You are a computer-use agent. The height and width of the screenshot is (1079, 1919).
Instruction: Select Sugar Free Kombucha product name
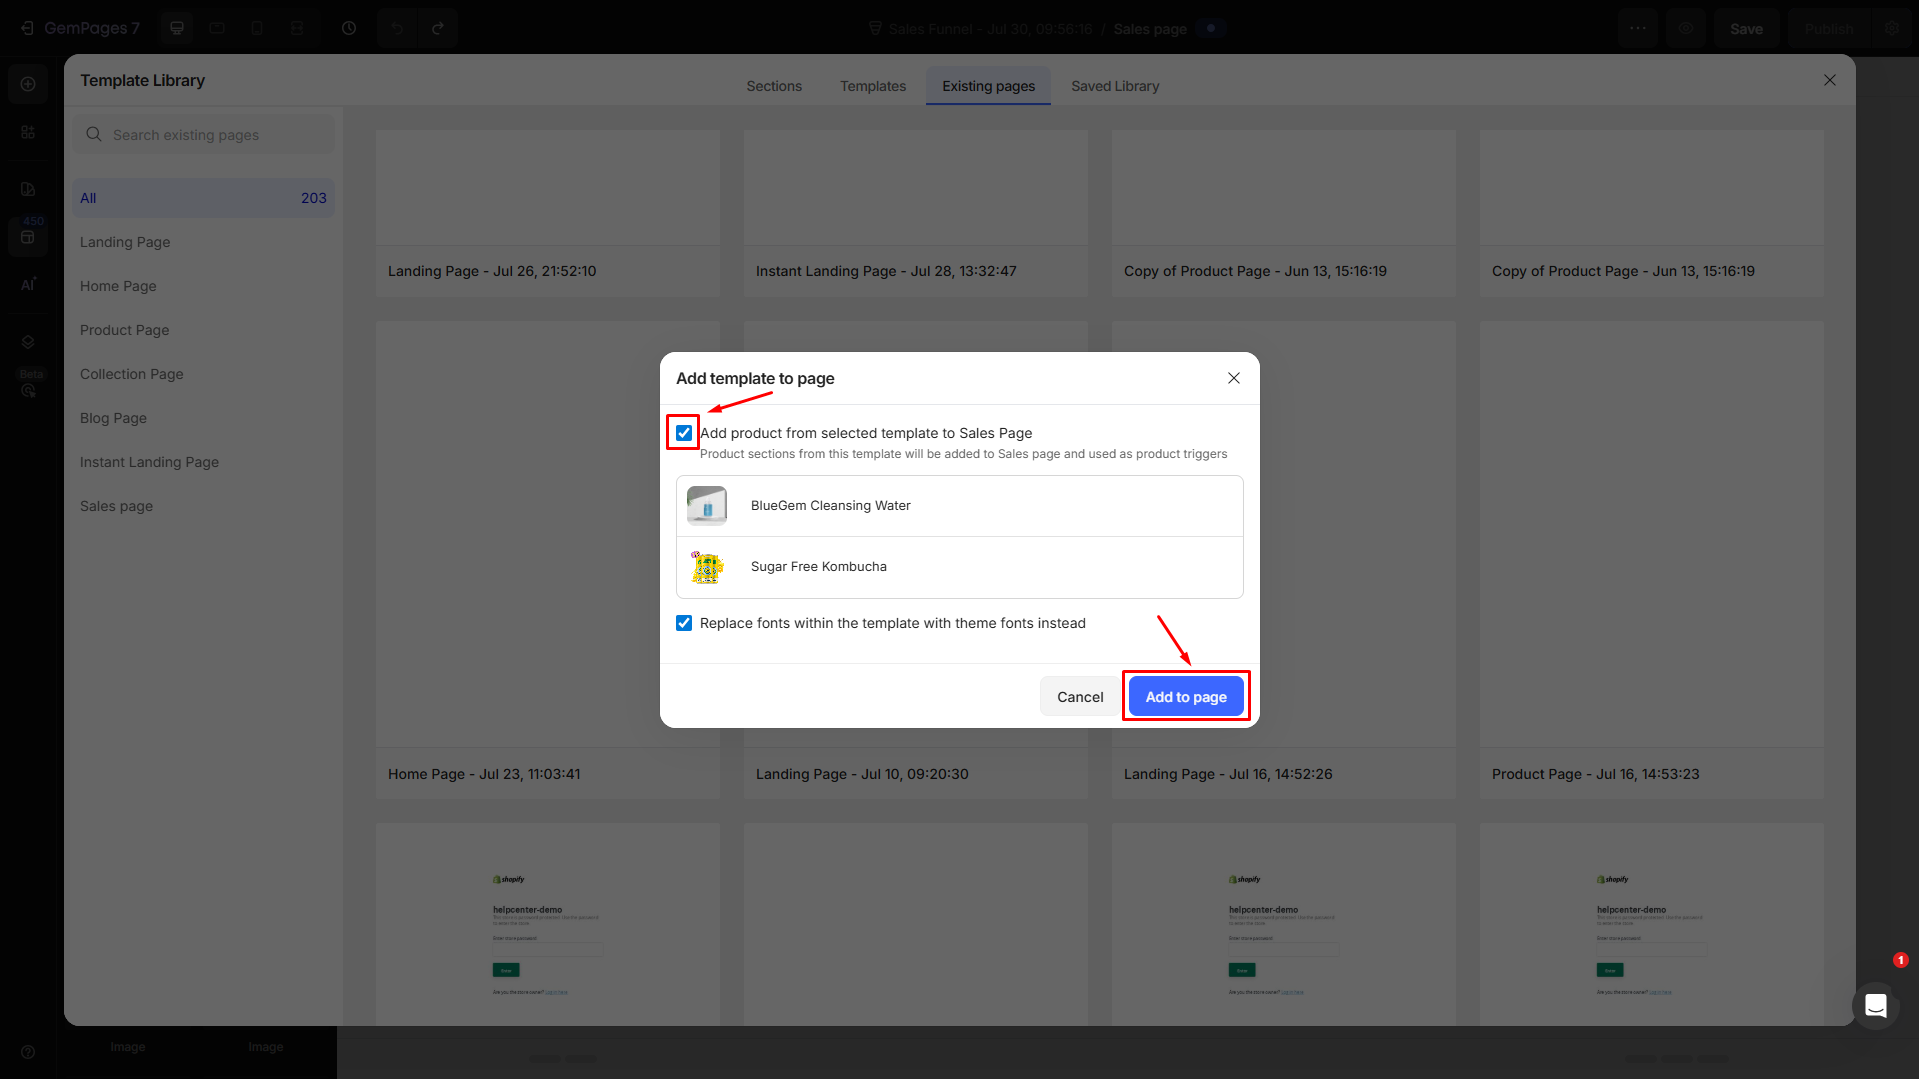click(819, 567)
